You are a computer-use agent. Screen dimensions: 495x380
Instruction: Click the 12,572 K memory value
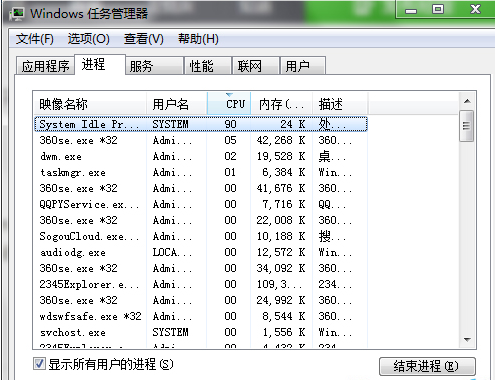pos(281,252)
